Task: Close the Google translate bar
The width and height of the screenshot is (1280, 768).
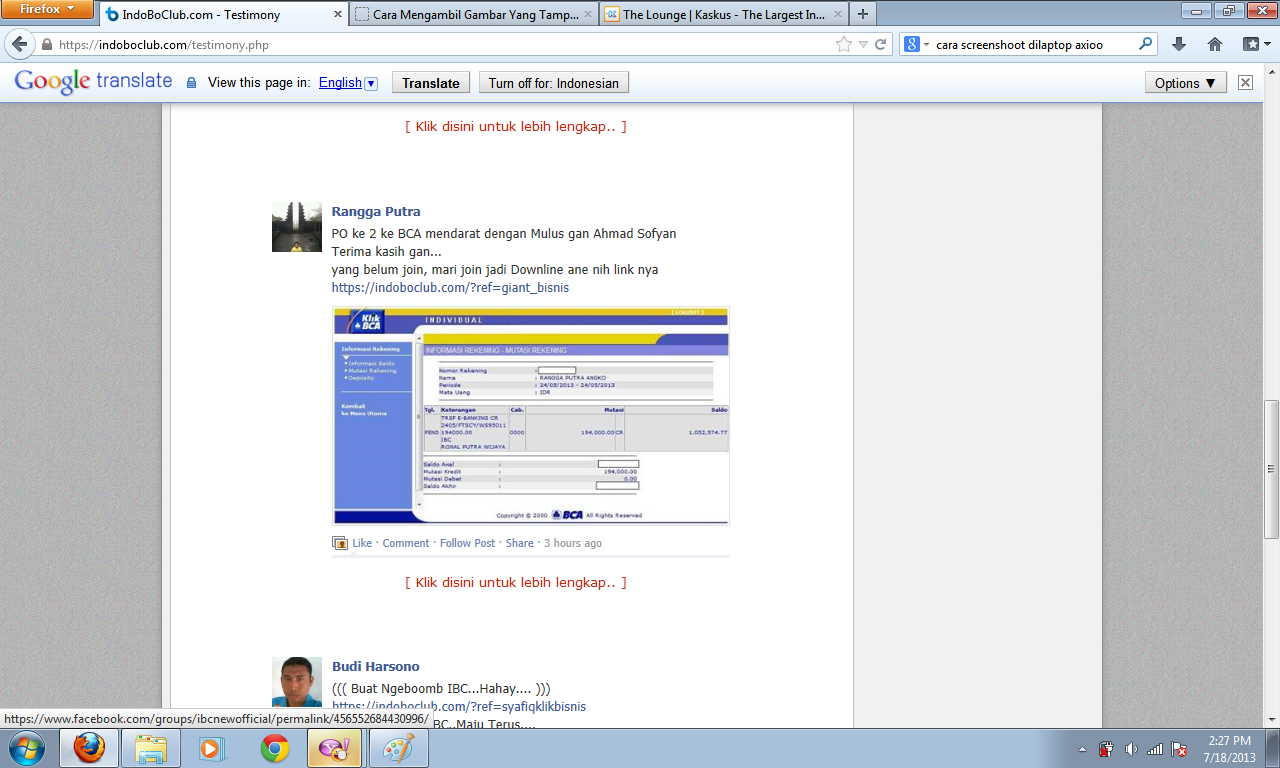Action: [1245, 83]
